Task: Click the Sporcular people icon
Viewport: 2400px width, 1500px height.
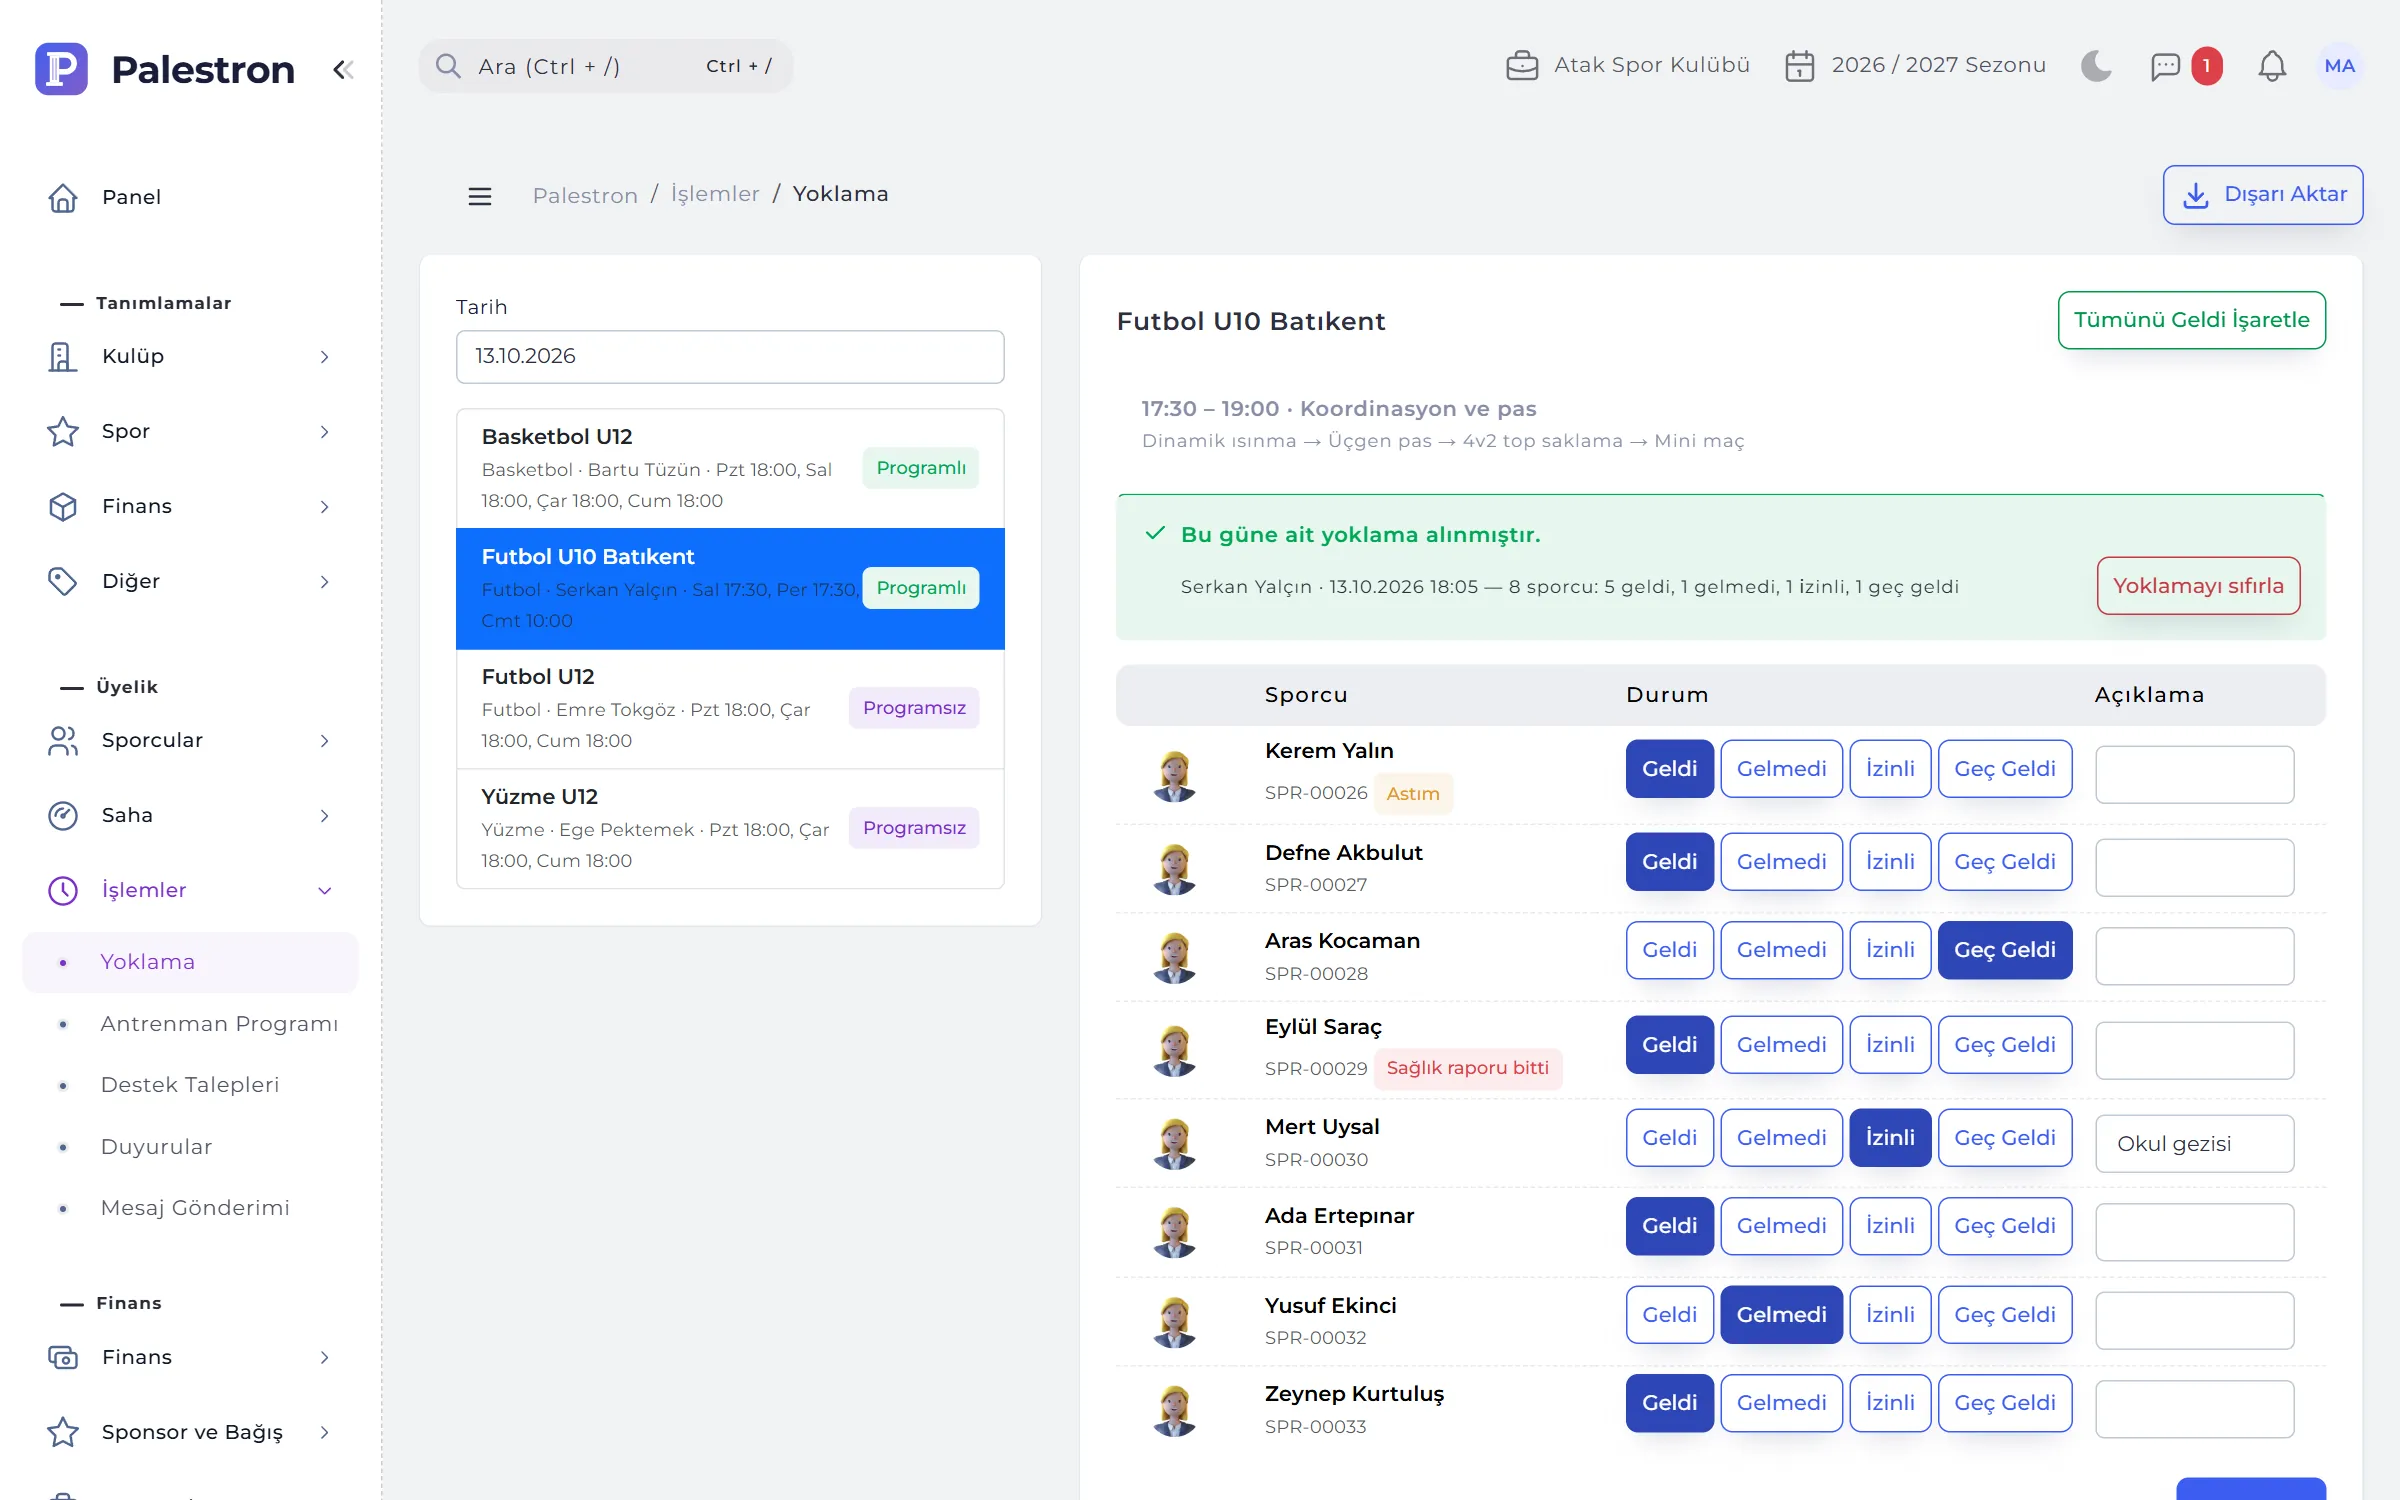Action: 63,741
